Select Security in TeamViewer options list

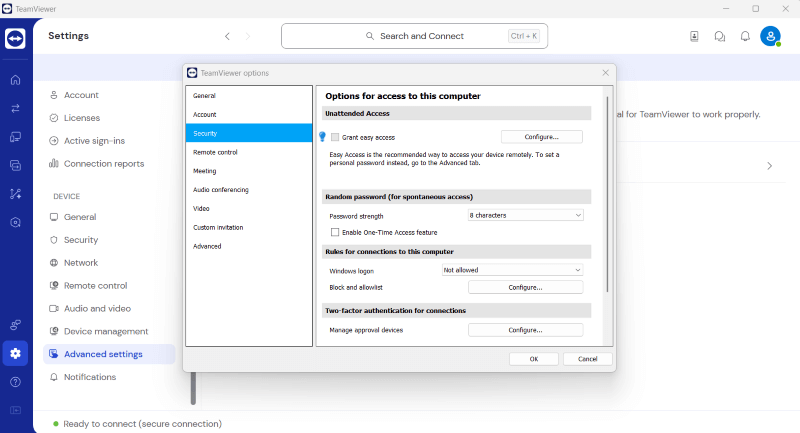249,133
